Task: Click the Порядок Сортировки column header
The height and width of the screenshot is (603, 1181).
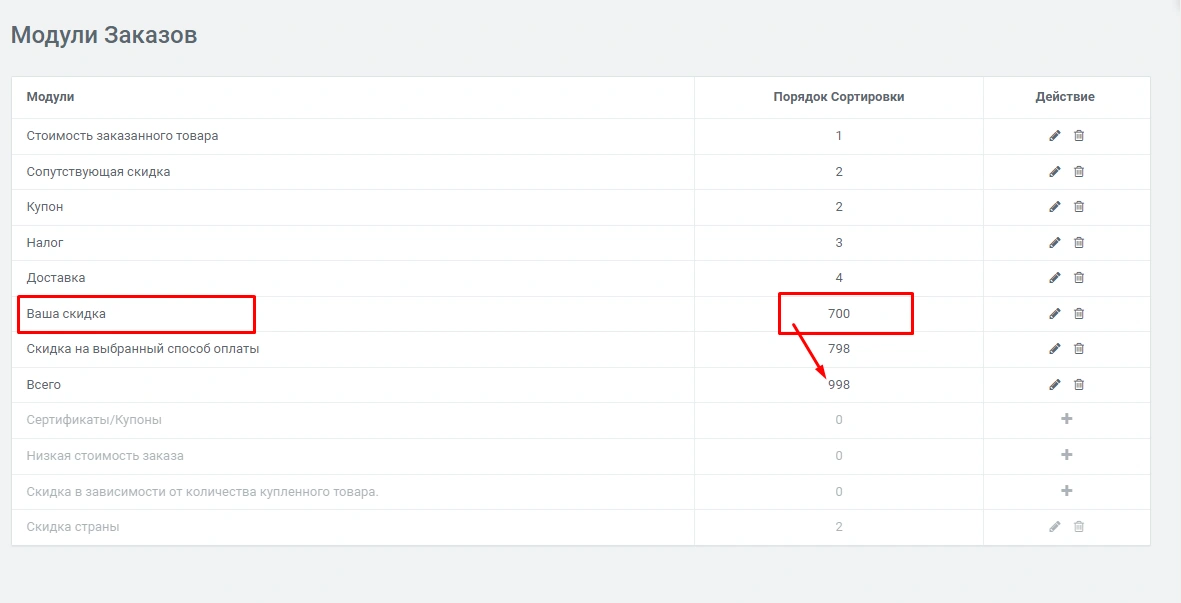Action: 838,97
